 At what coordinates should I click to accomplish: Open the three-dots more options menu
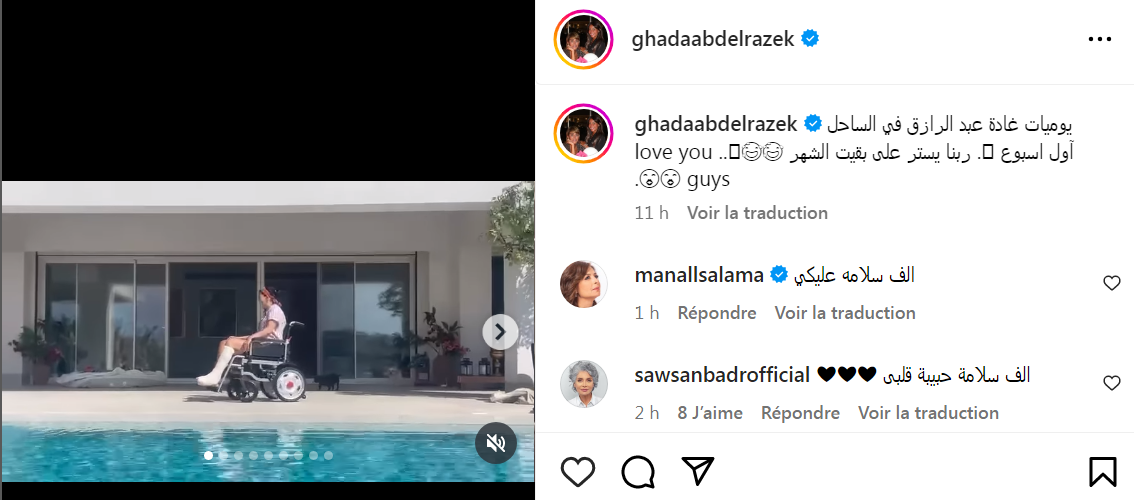click(x=1099, y=40)
